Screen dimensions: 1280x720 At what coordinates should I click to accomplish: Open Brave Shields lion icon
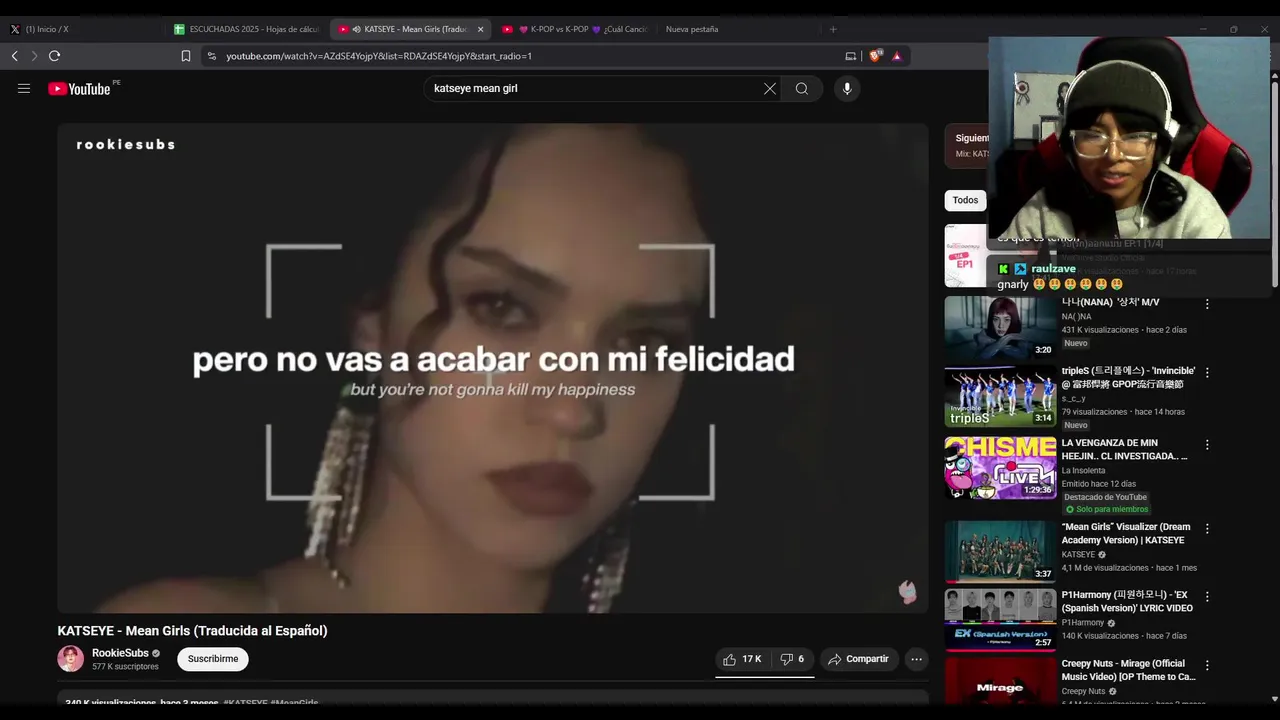click(876, 56)
